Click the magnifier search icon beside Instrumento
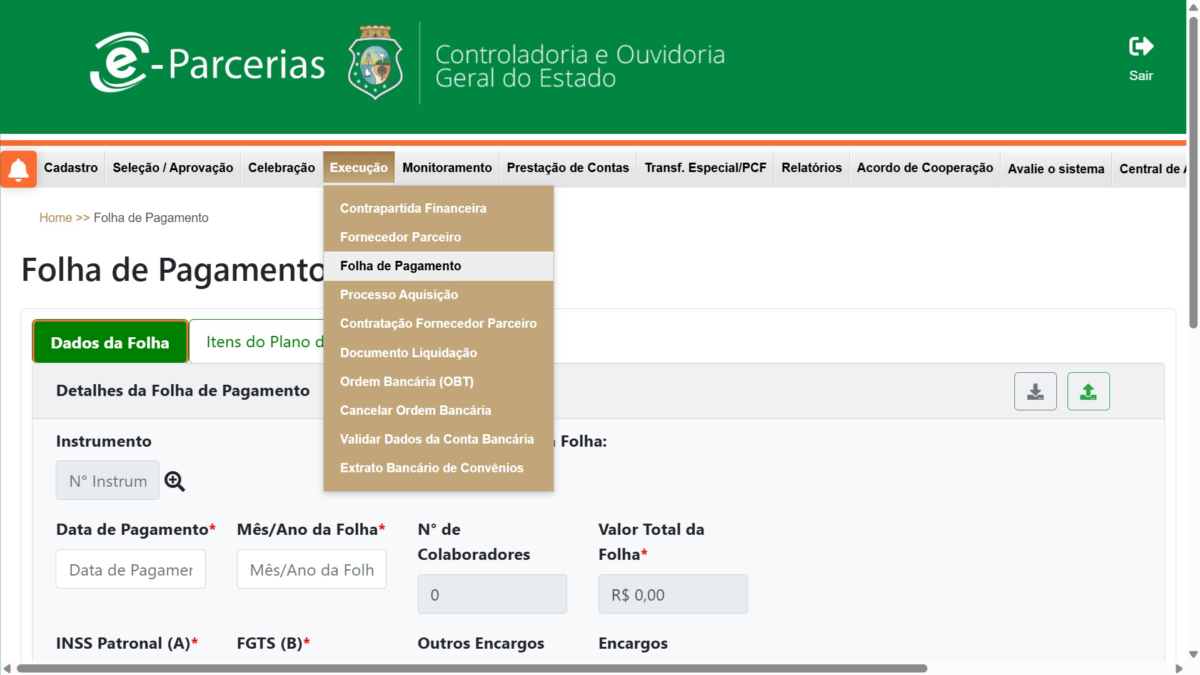This screenshot has width=1200, height=675. pyautogui.click(x=175, y=481)
